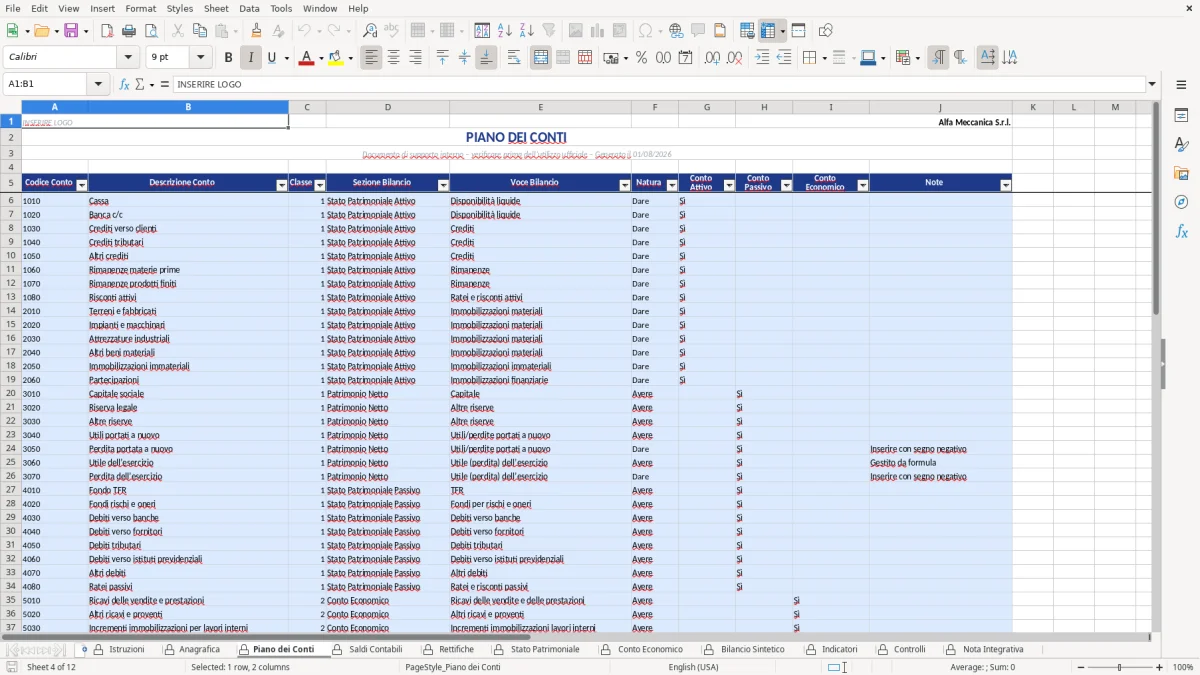Toggle Align Right
Viewport: 1200px width, 675px height.
click(415, 58)
